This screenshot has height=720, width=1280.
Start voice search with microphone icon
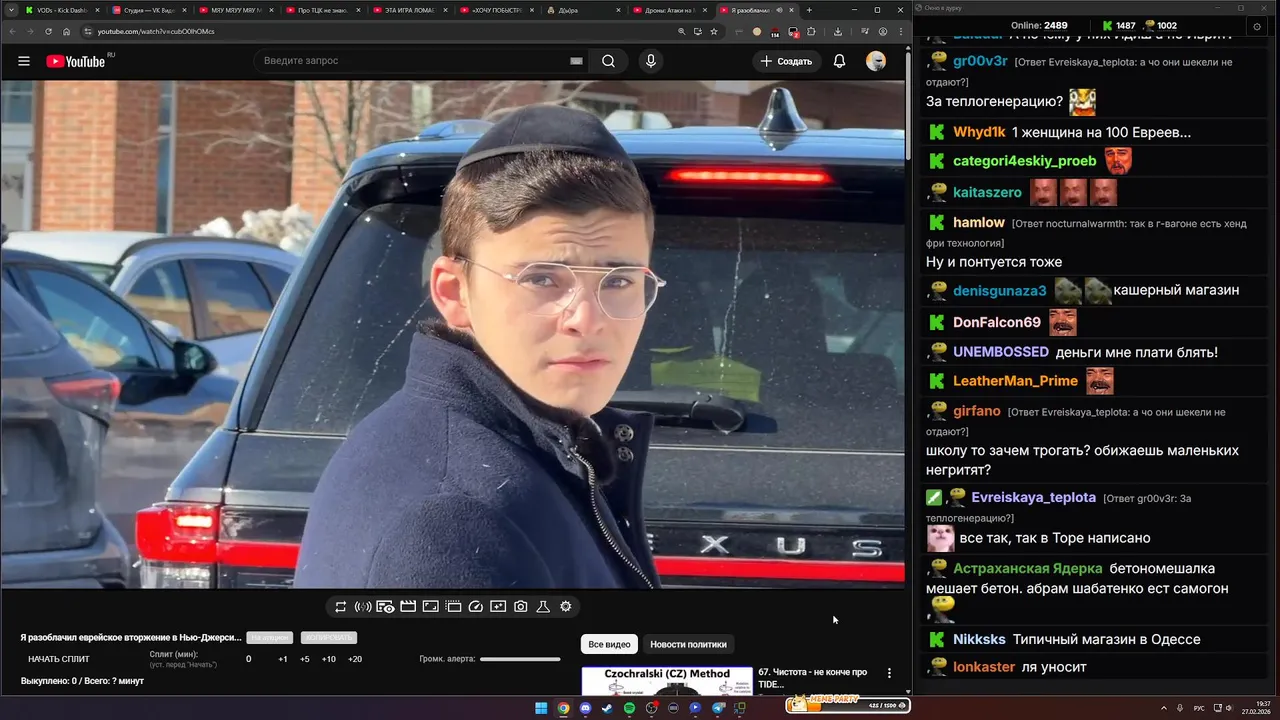coord(651,61)
